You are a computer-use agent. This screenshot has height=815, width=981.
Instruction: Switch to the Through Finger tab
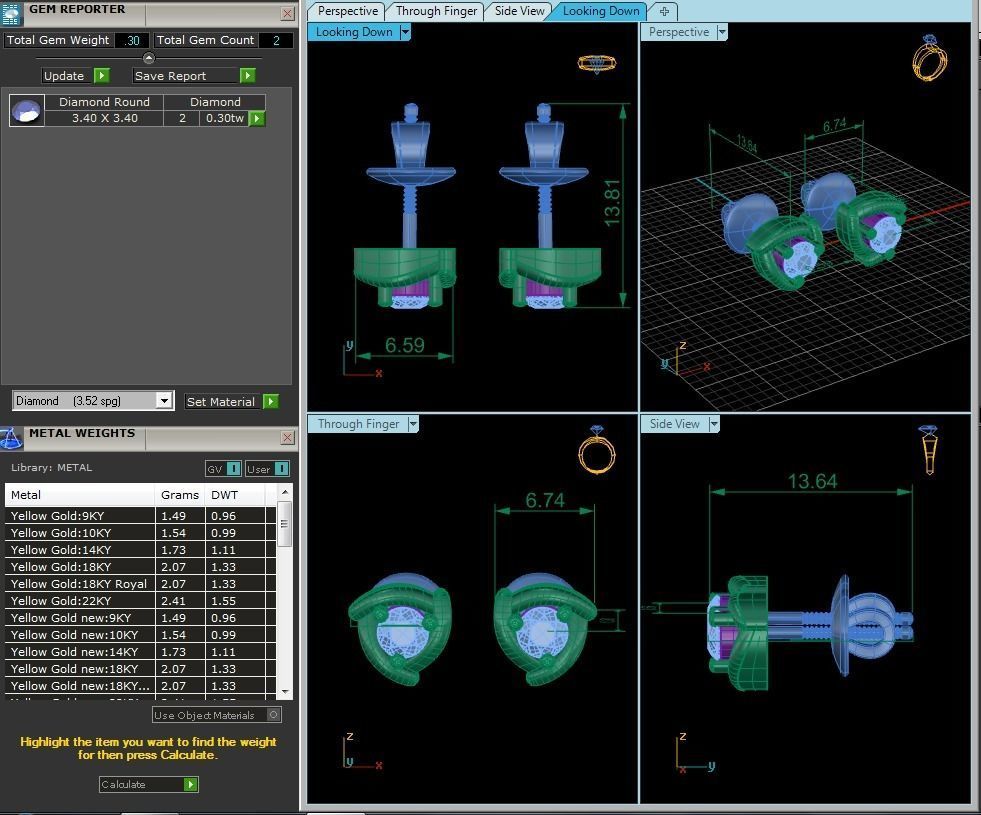(436, 11)
